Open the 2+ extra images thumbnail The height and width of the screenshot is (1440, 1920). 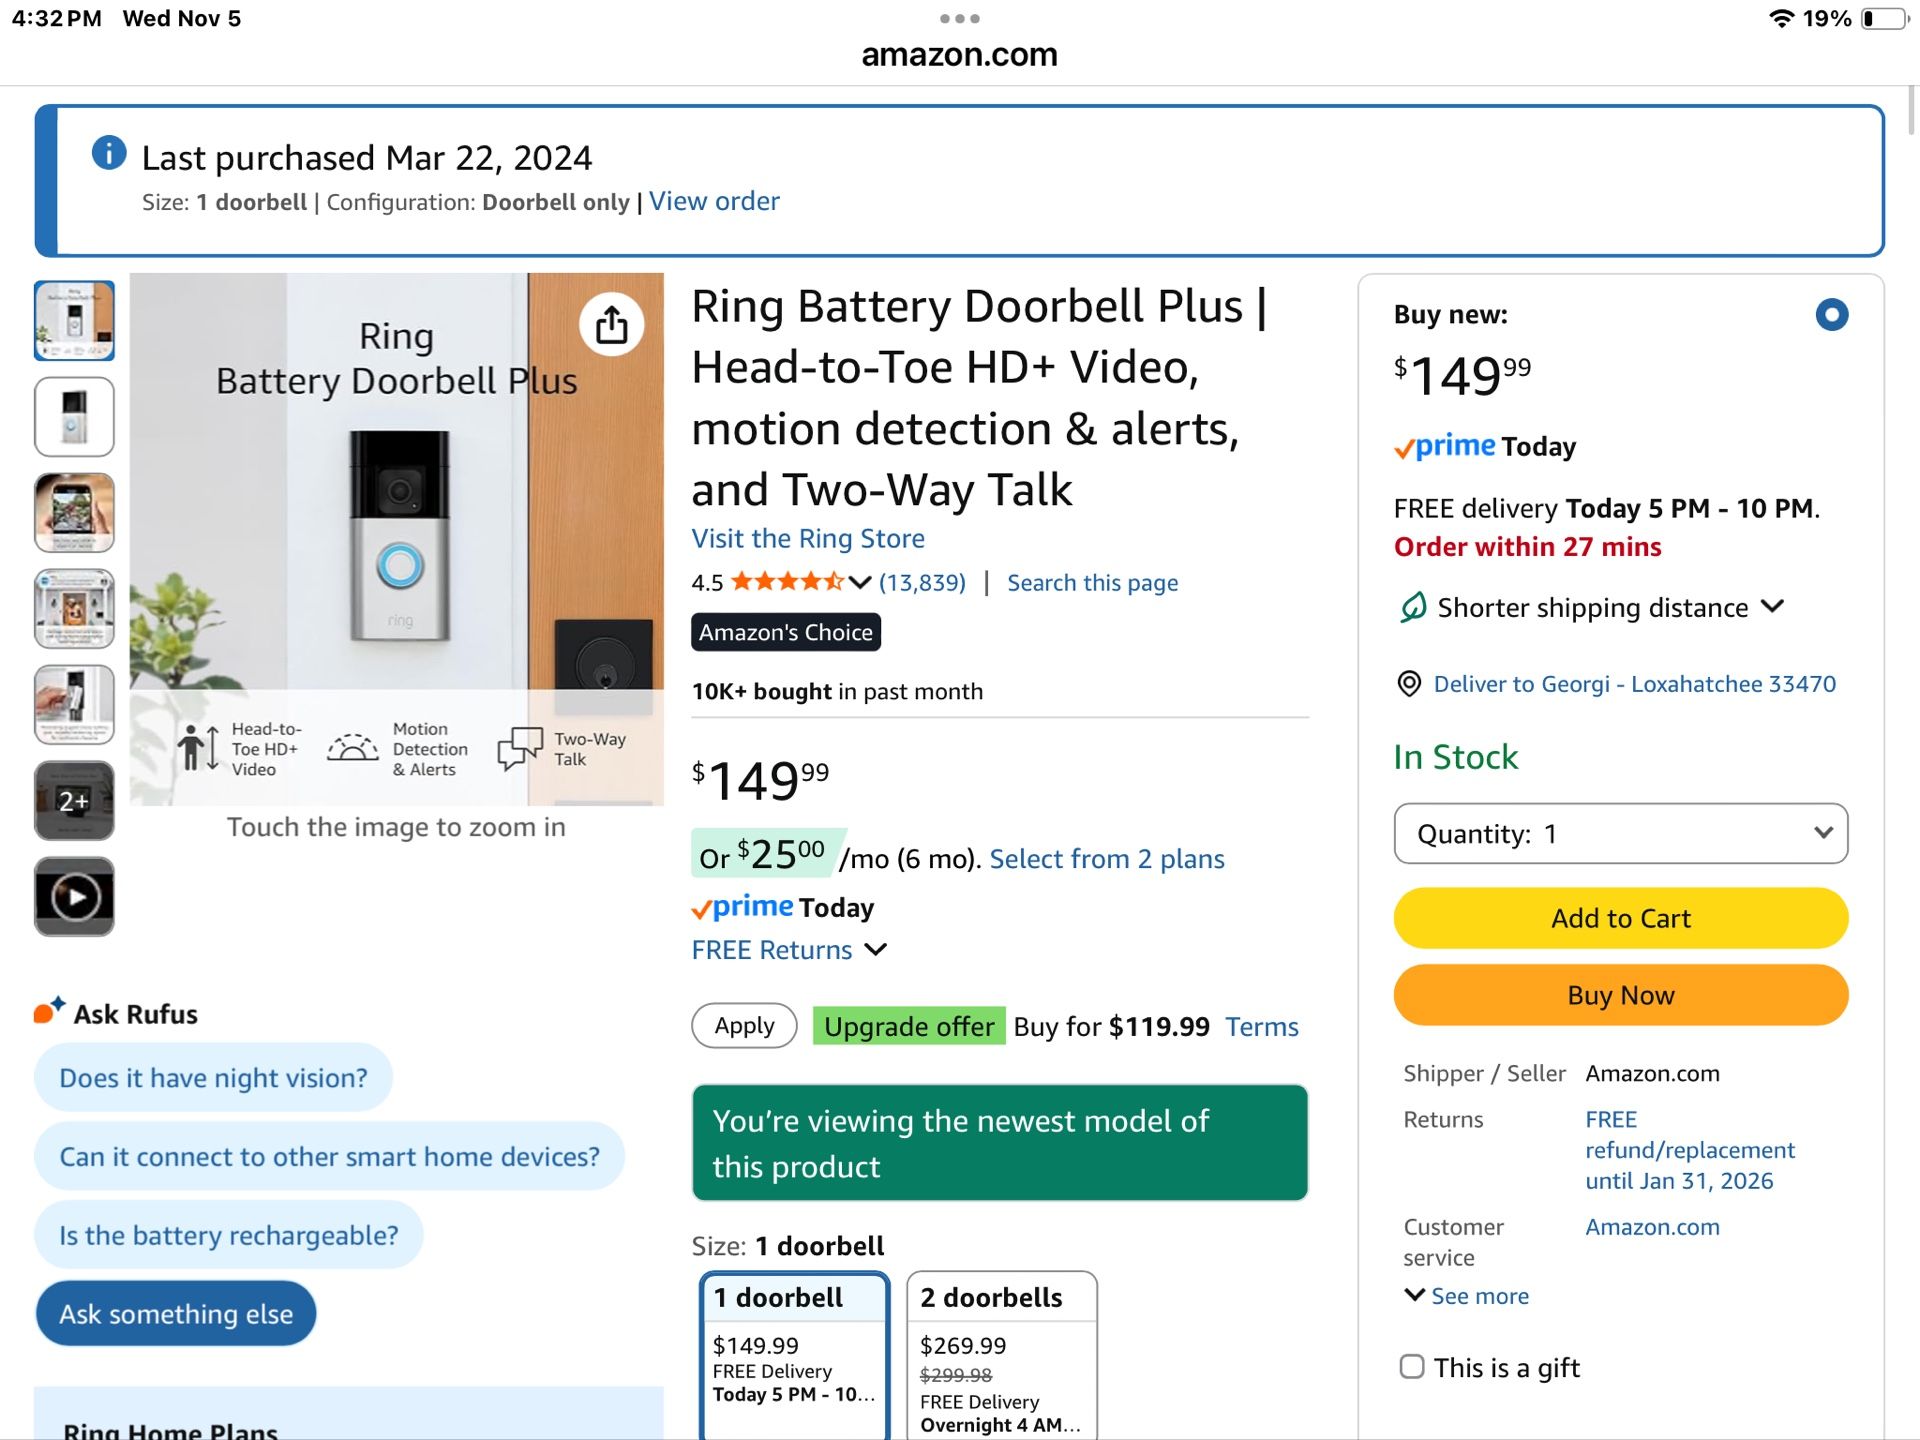pos(74,800)
